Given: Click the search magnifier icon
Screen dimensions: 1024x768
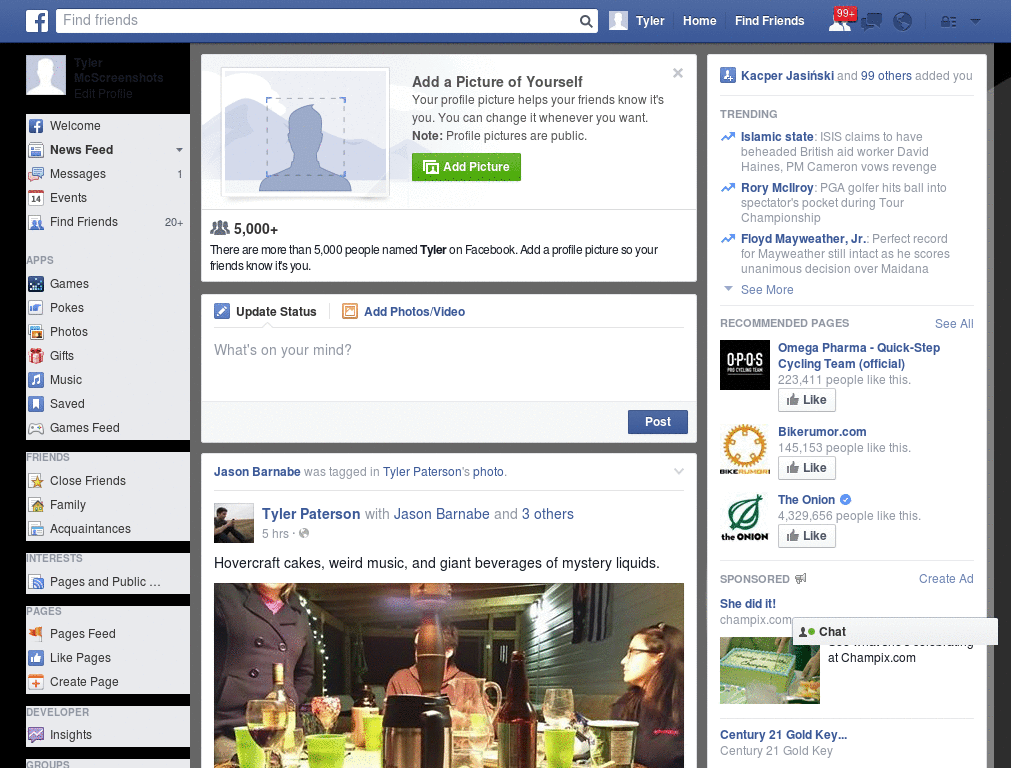Looking at the screenshot, I should click(586, 21).
